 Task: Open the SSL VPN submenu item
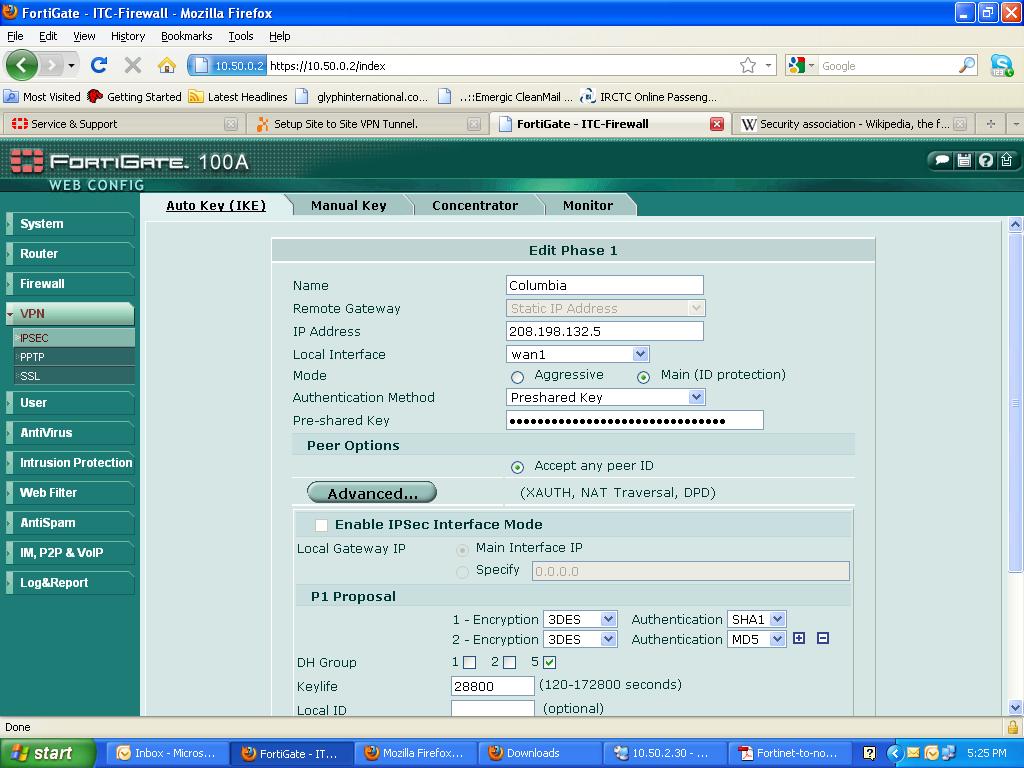click(74, 376)
